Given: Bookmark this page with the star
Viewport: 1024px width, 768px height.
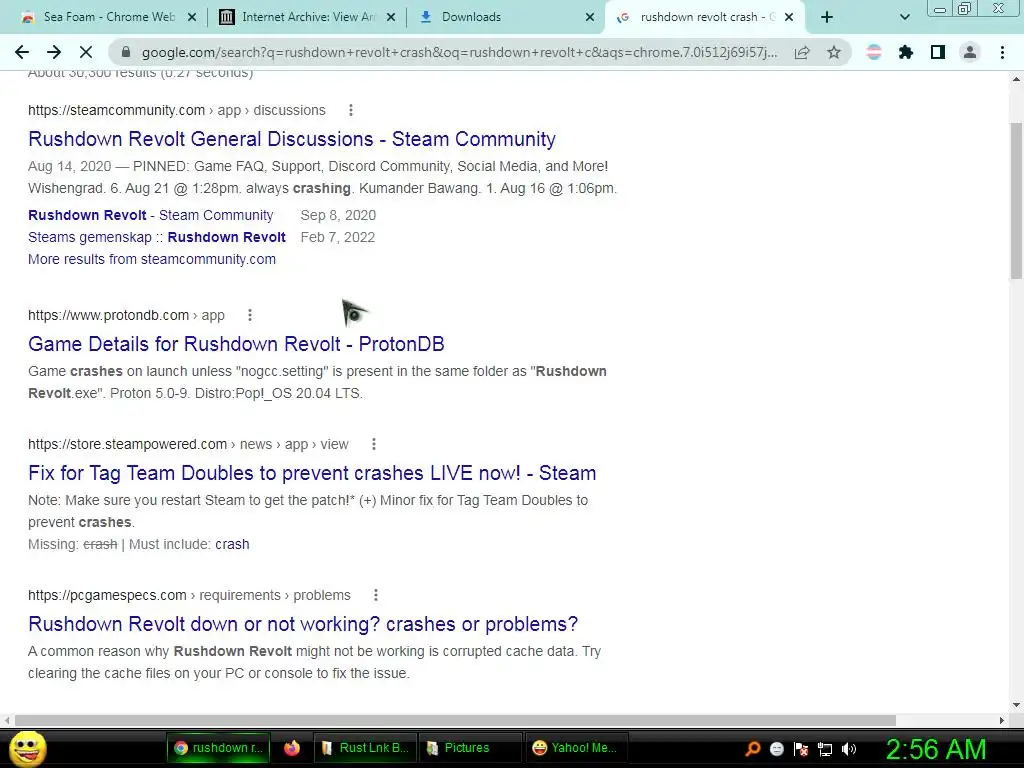Looking at the screenshot, I should (x=834, y=52).
